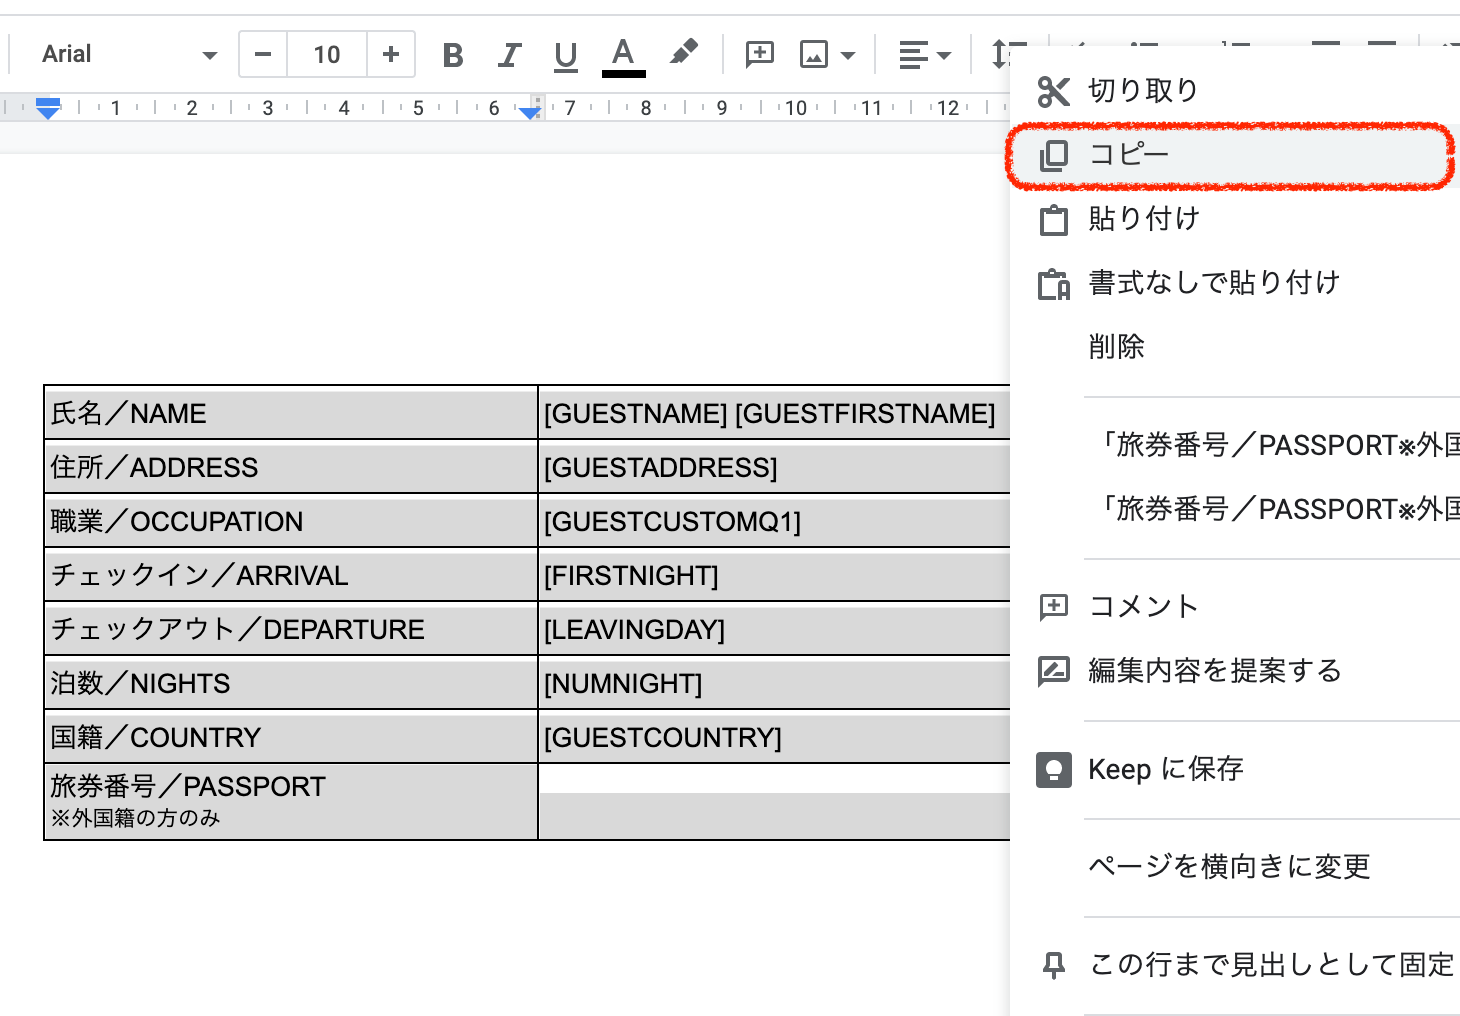Image resolution: width=1460 pixels, height=1016 pixels.
Task: Increase font size with plus button
Action: pyautogui.click(x=391, y=54)
